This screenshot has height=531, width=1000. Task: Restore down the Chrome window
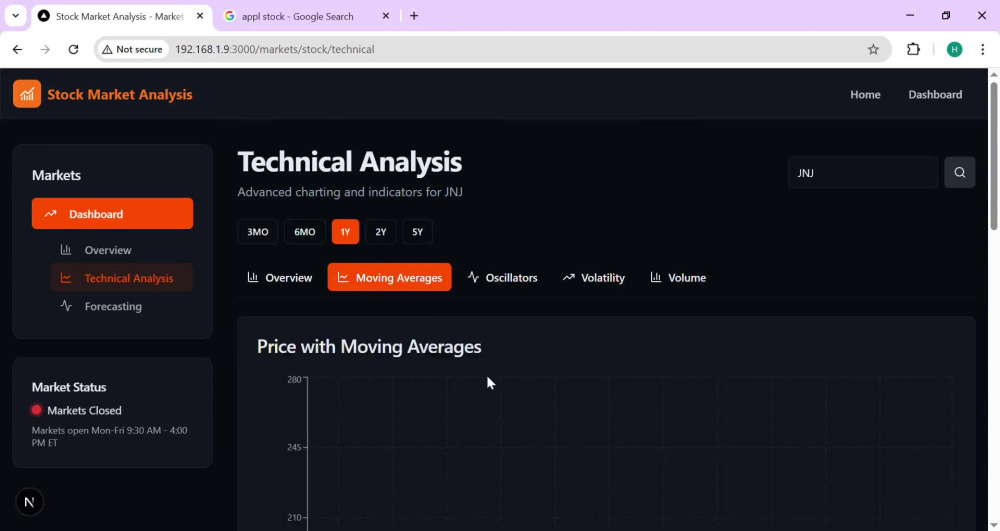click(946, 15)
